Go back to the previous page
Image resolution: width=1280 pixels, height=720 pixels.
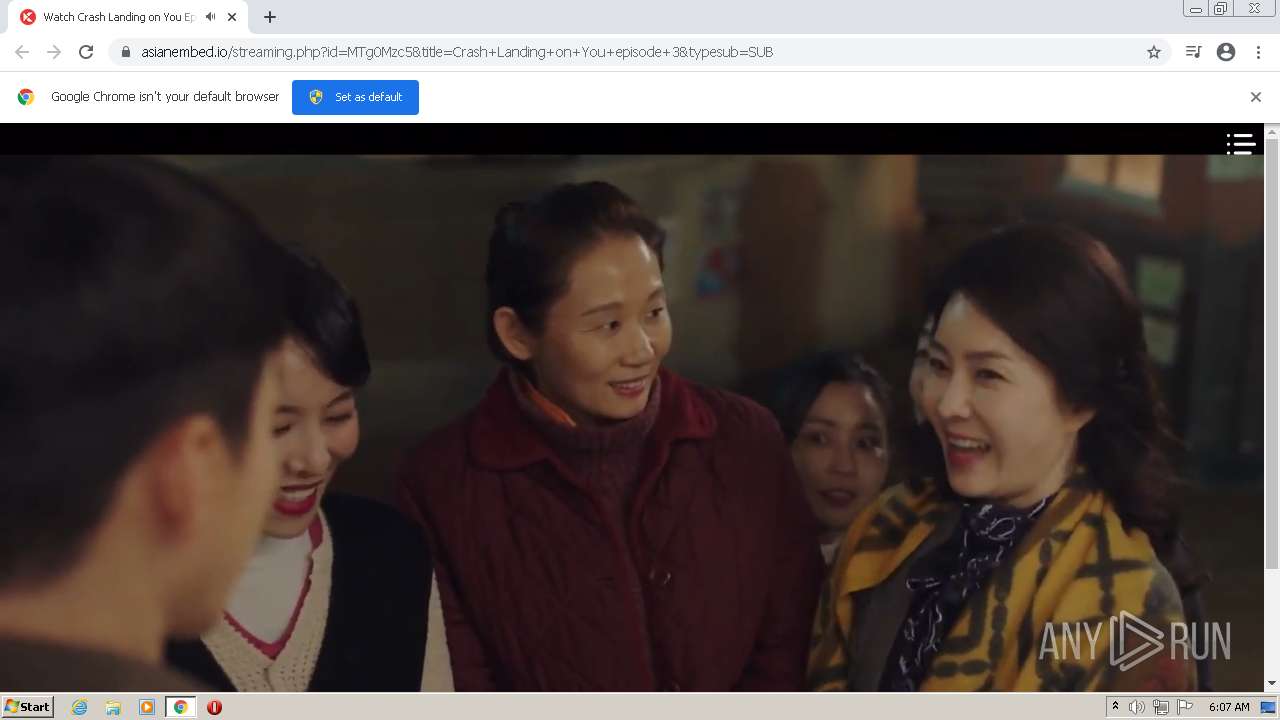pos(22,52)
